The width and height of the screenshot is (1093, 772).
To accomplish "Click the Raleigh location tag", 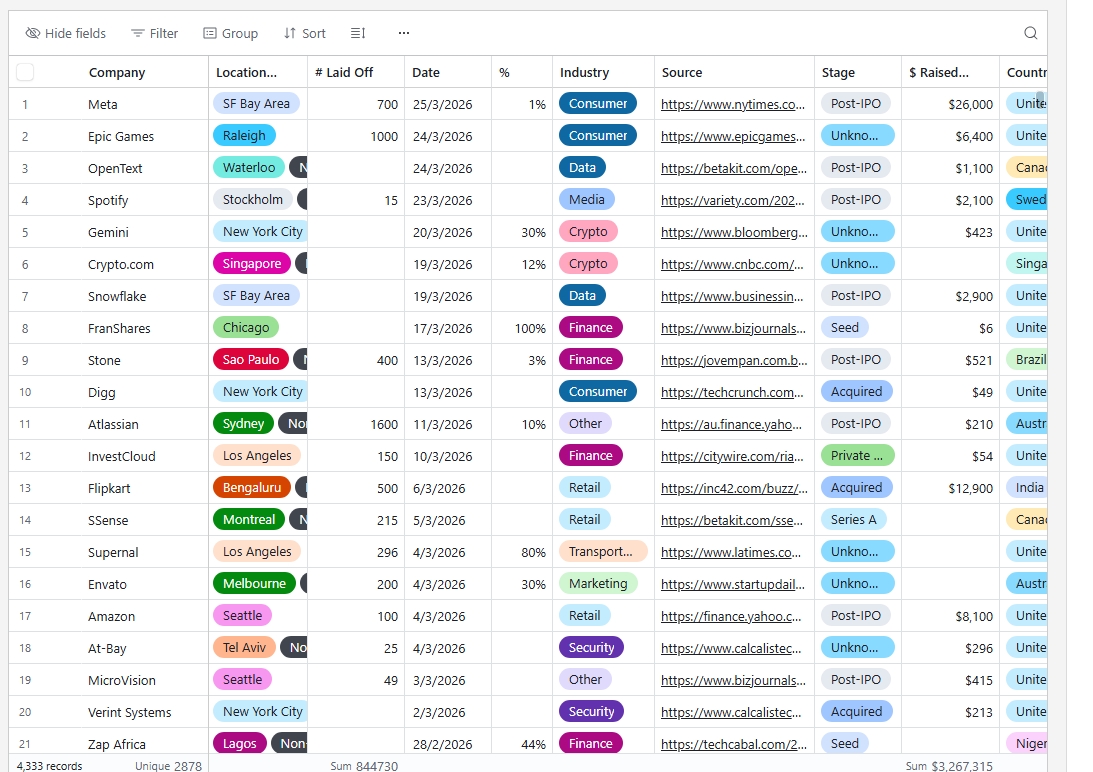I will 244,136.
